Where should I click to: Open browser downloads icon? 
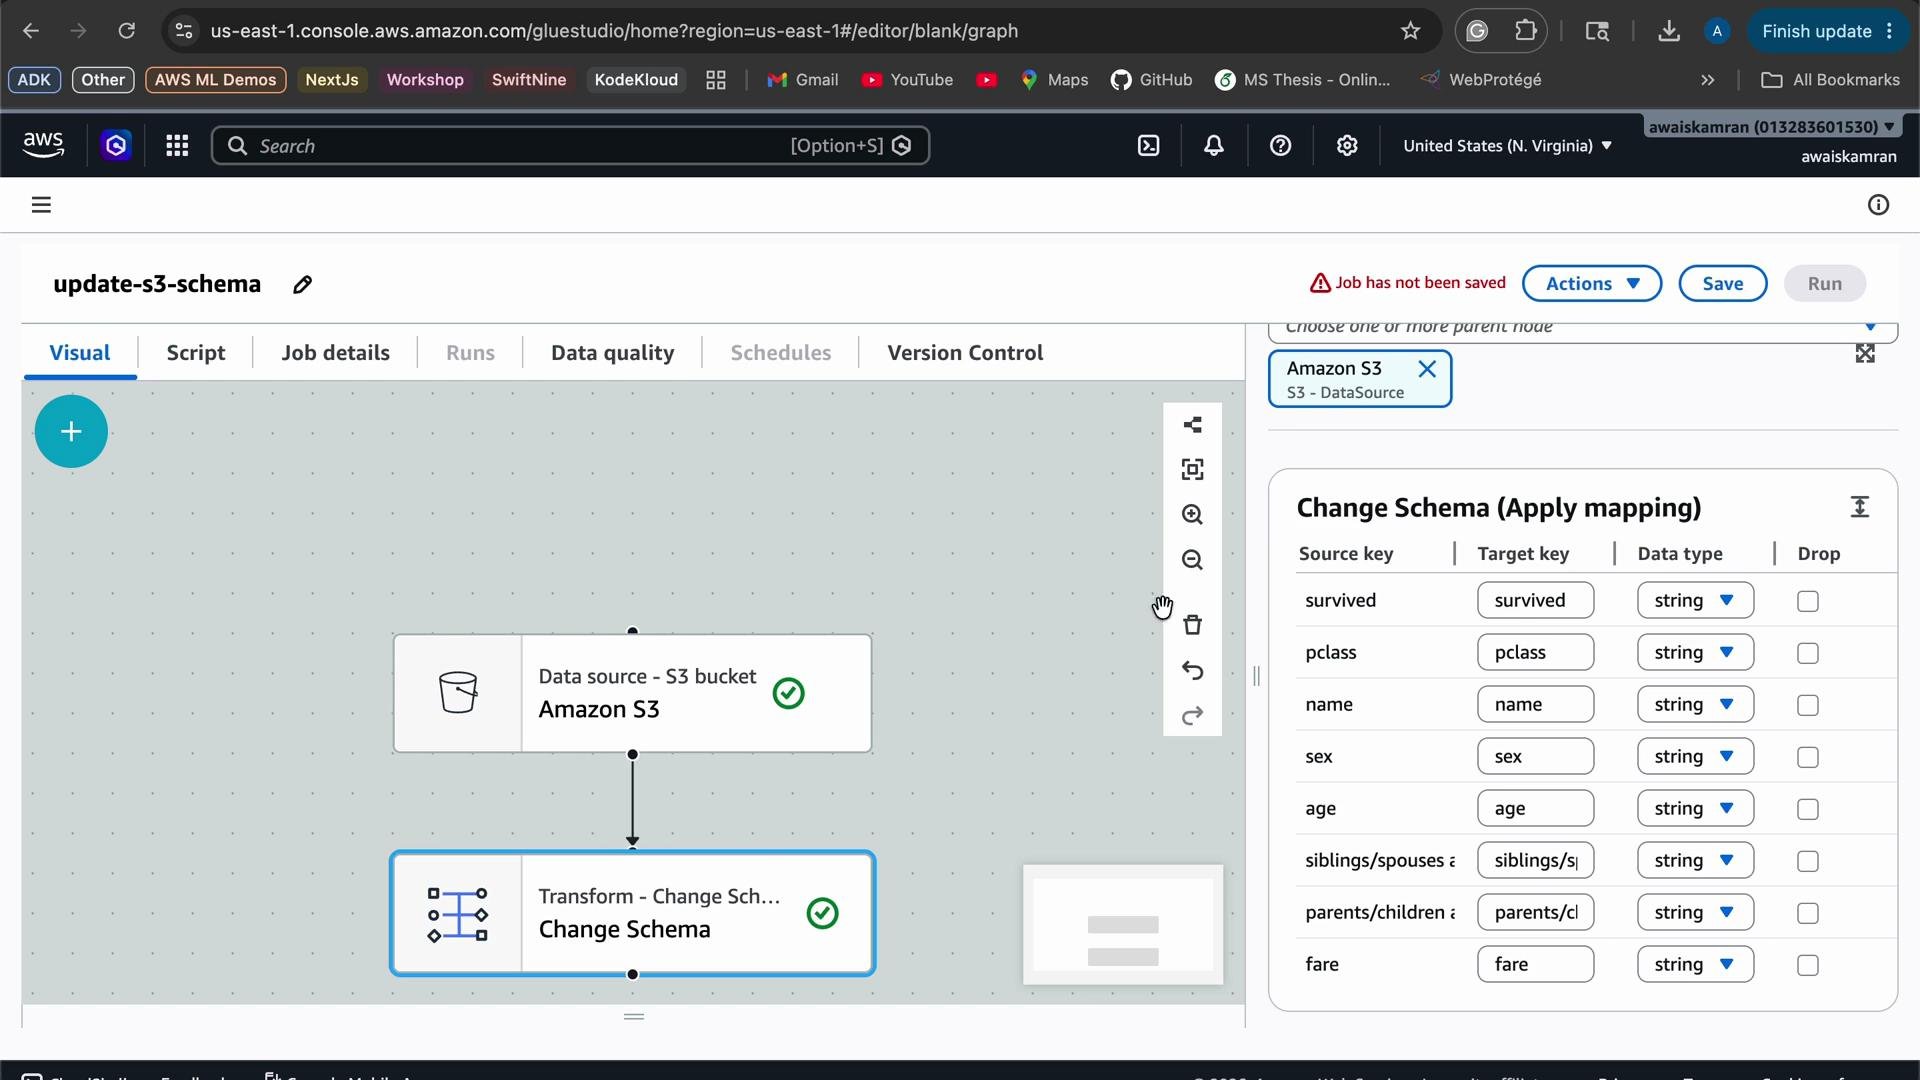1668,31
